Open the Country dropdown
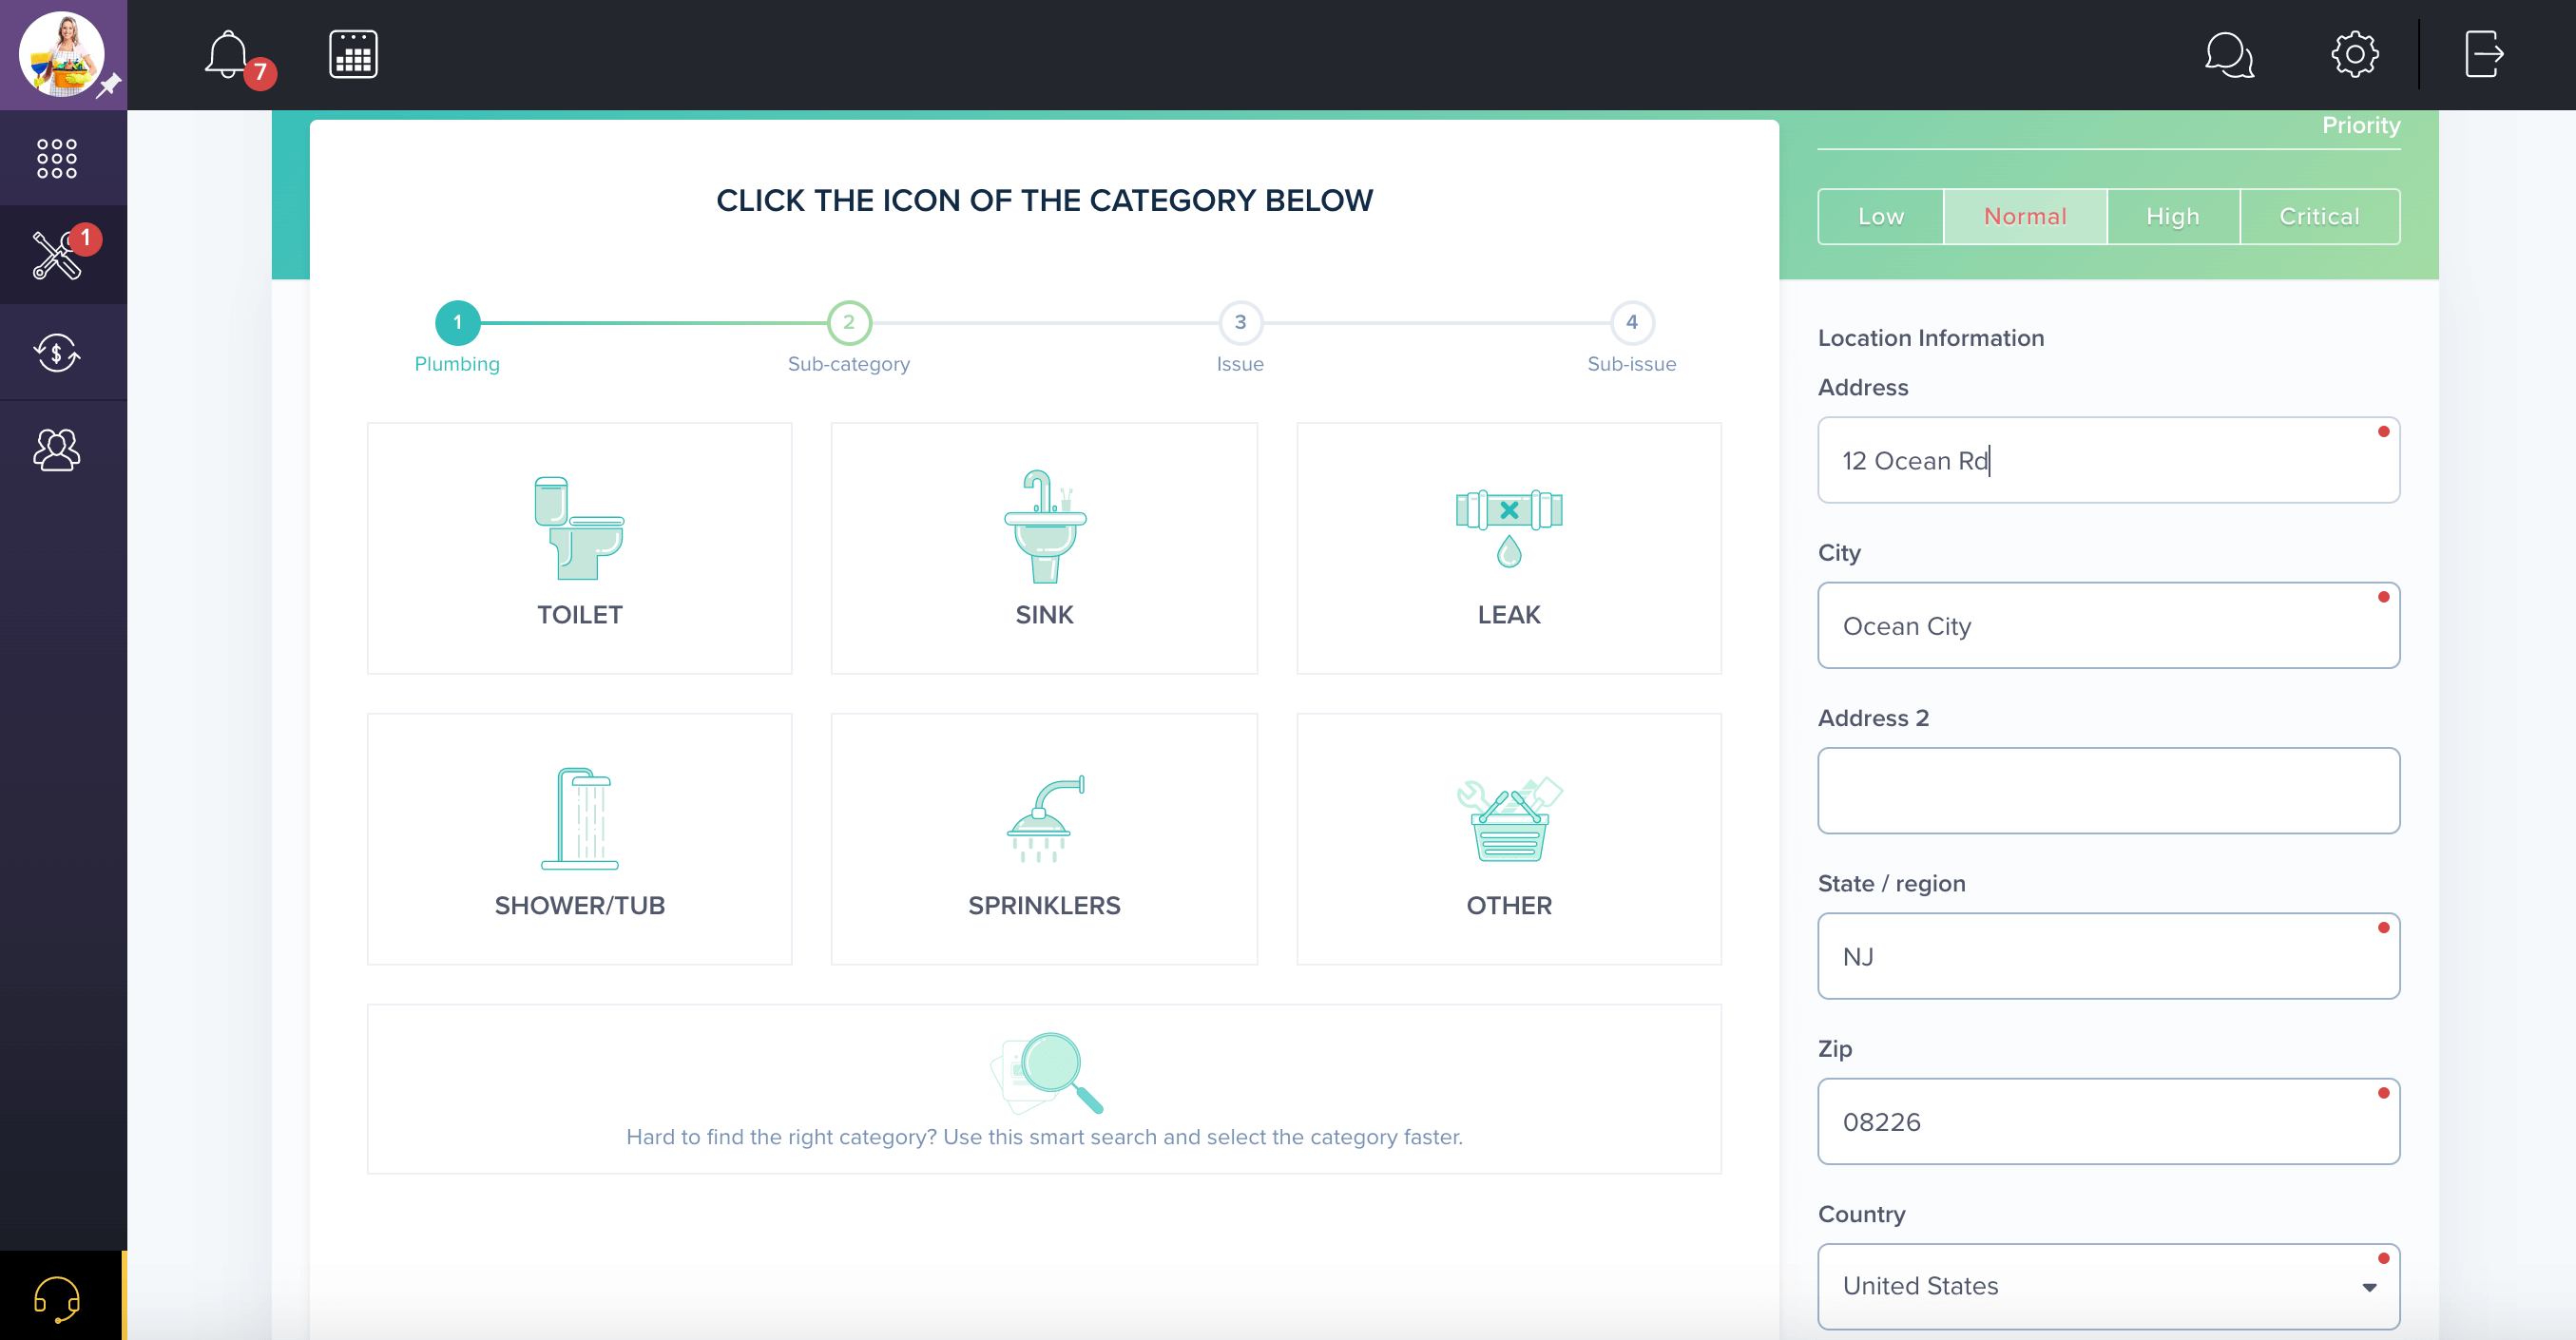 click(x=2108, y=1286)
